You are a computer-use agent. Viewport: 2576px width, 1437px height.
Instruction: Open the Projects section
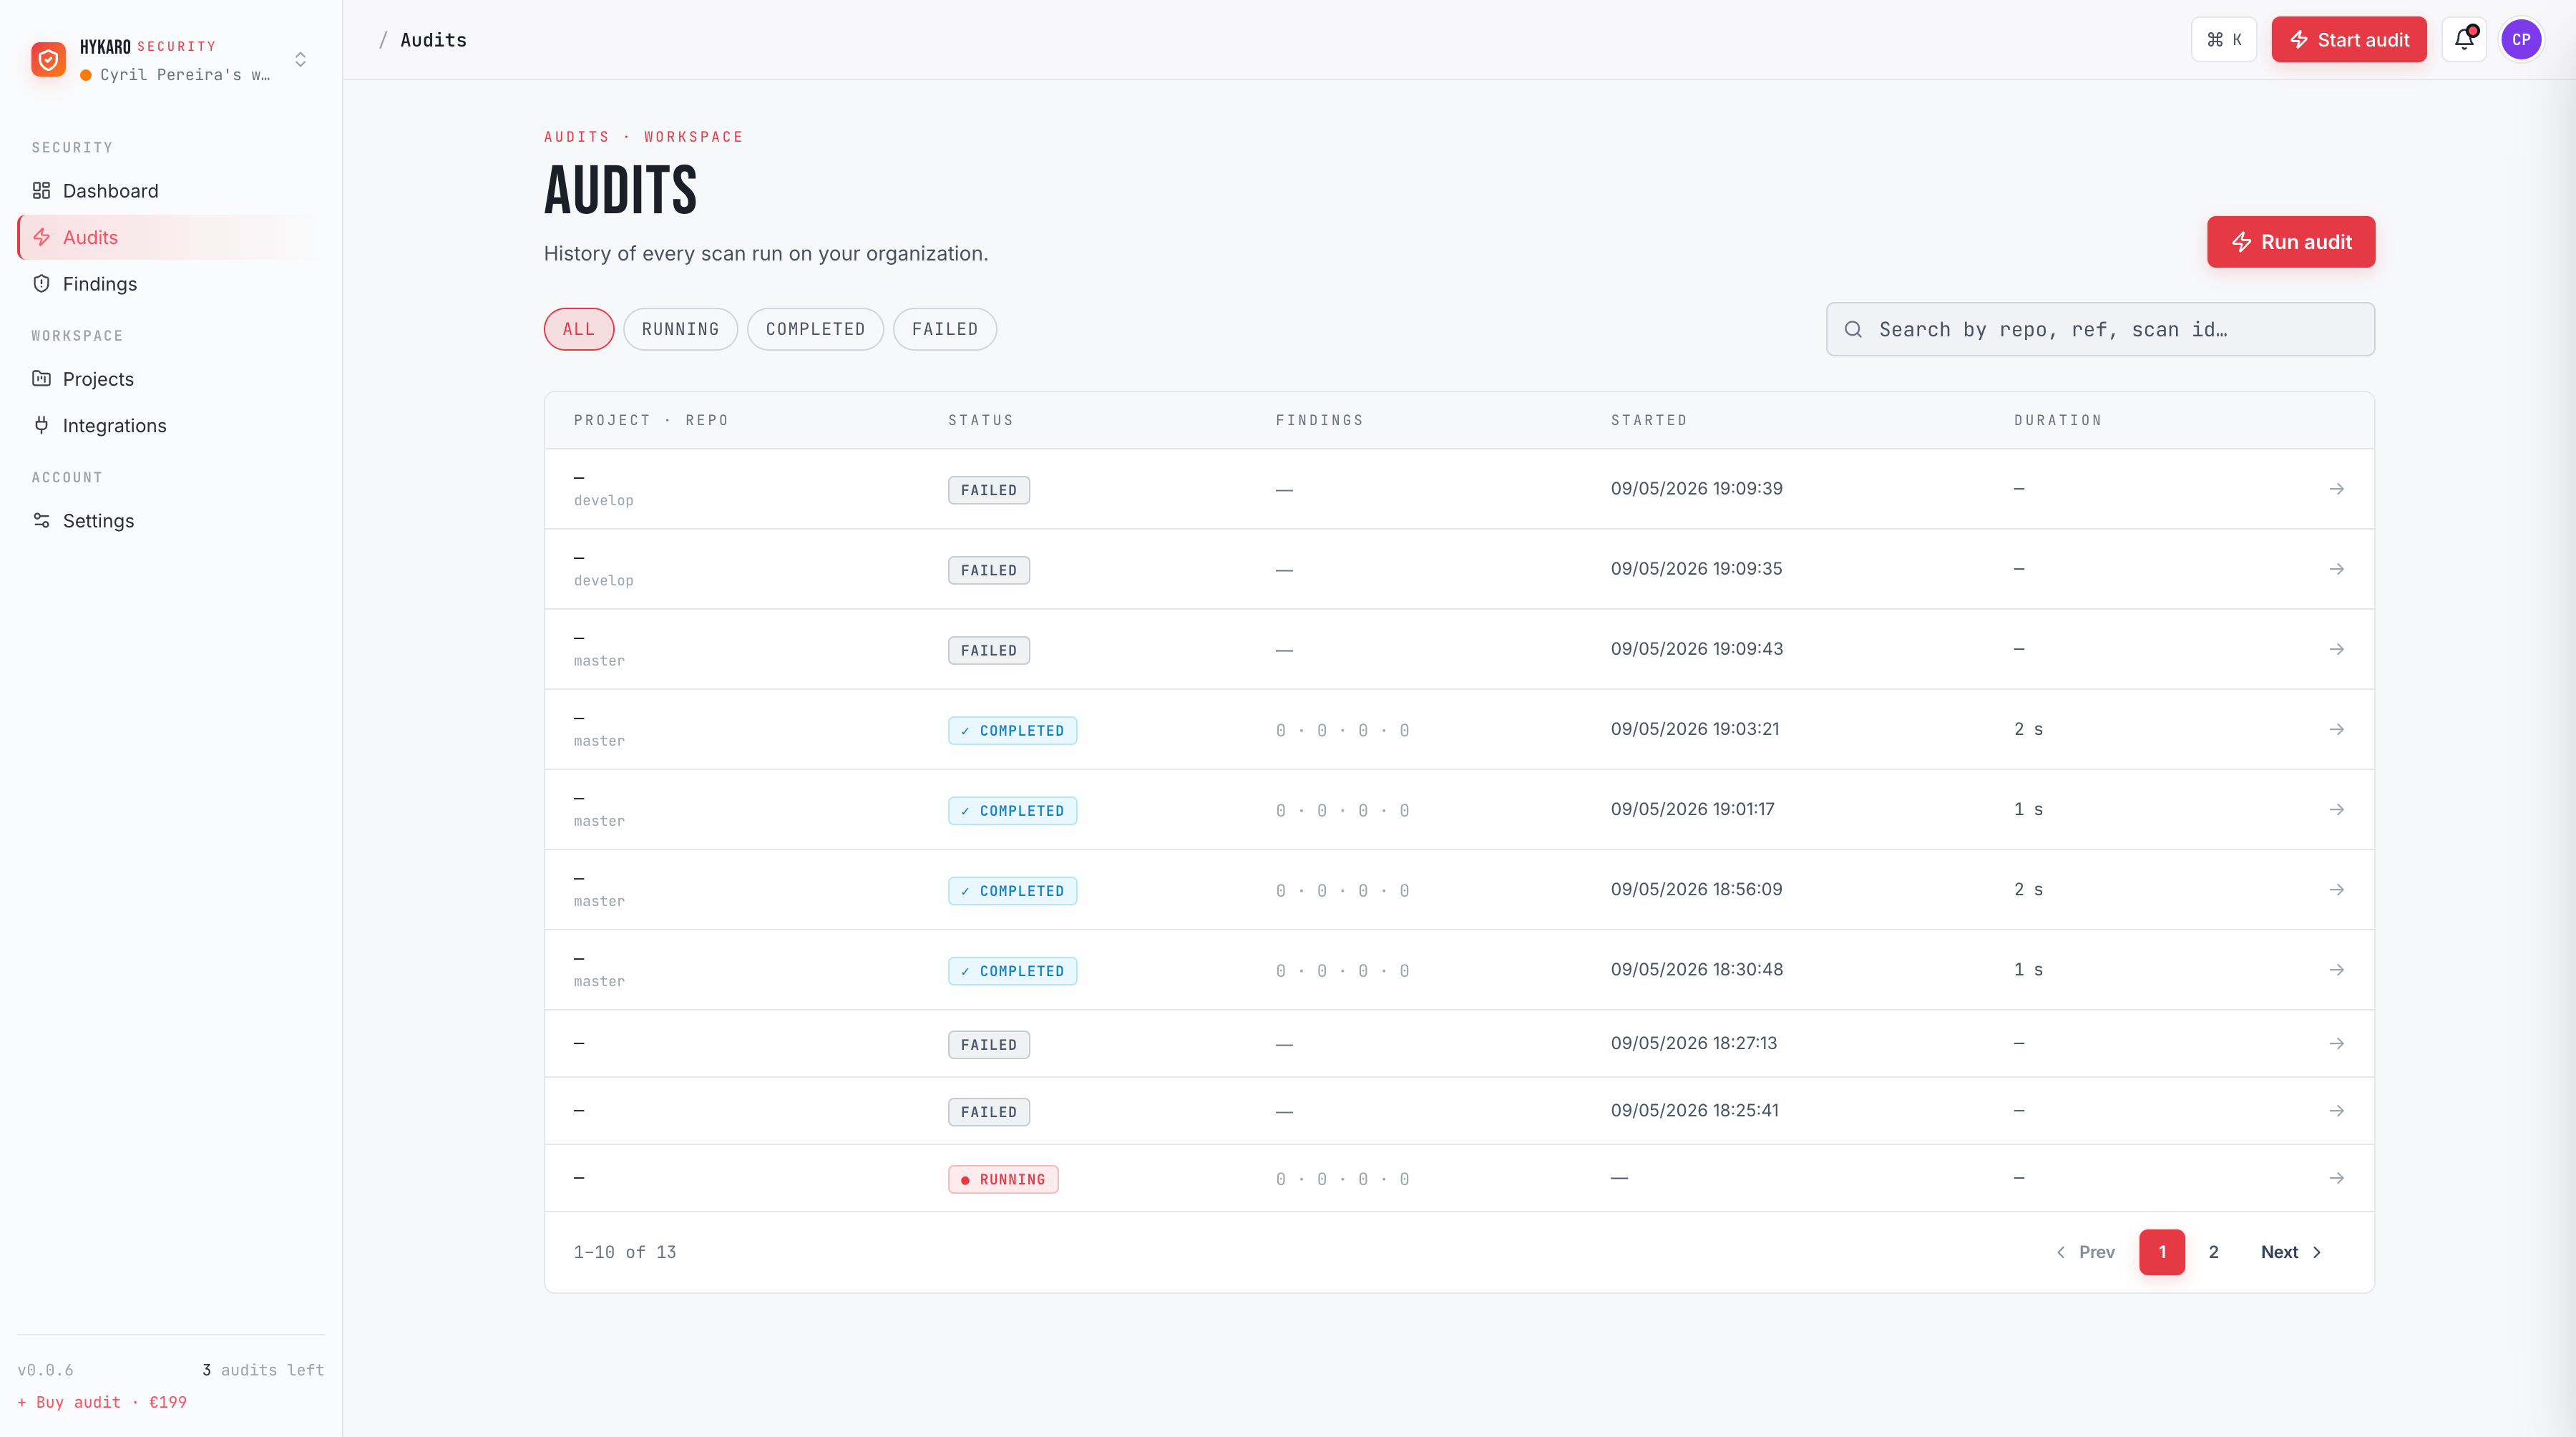pyautogui.click(x=170, y=379)
